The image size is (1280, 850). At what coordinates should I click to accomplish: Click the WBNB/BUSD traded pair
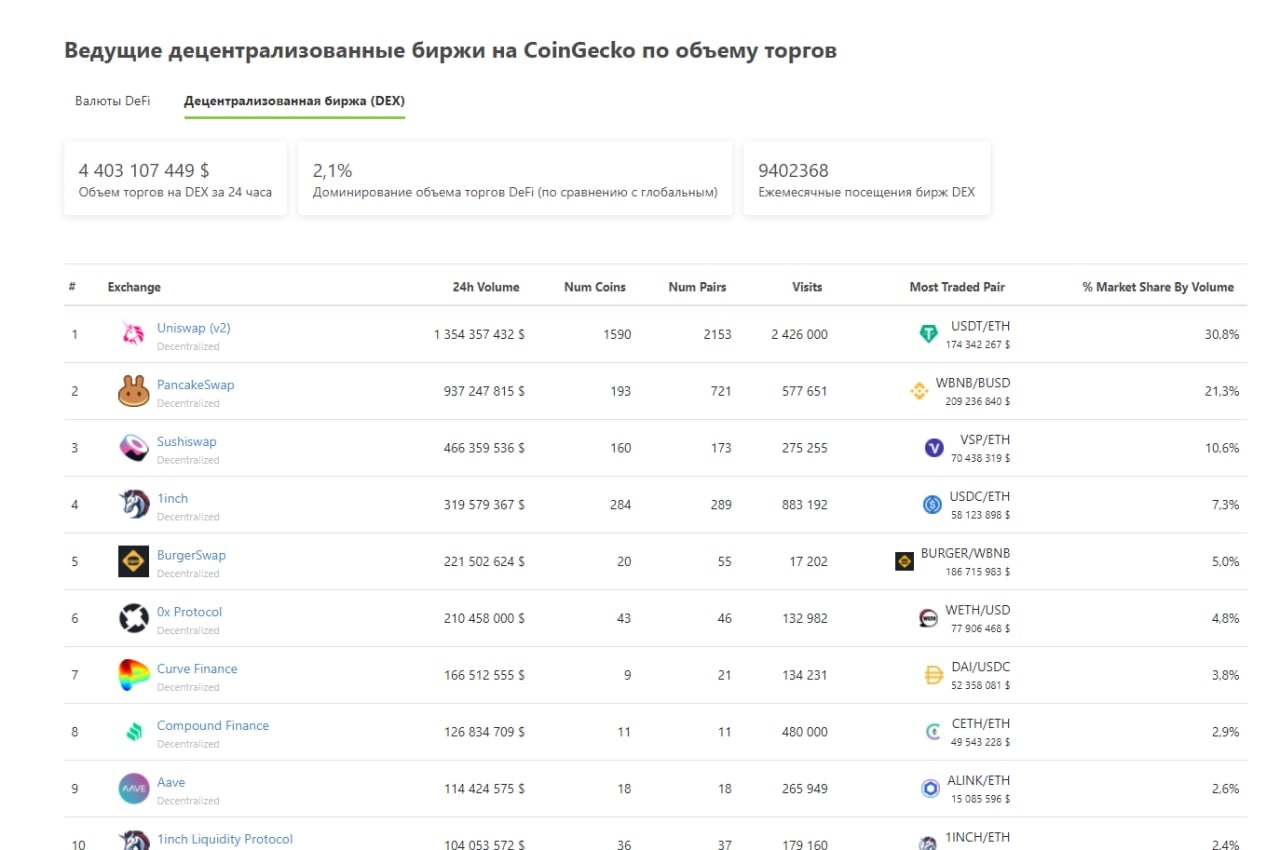[973, 384]
